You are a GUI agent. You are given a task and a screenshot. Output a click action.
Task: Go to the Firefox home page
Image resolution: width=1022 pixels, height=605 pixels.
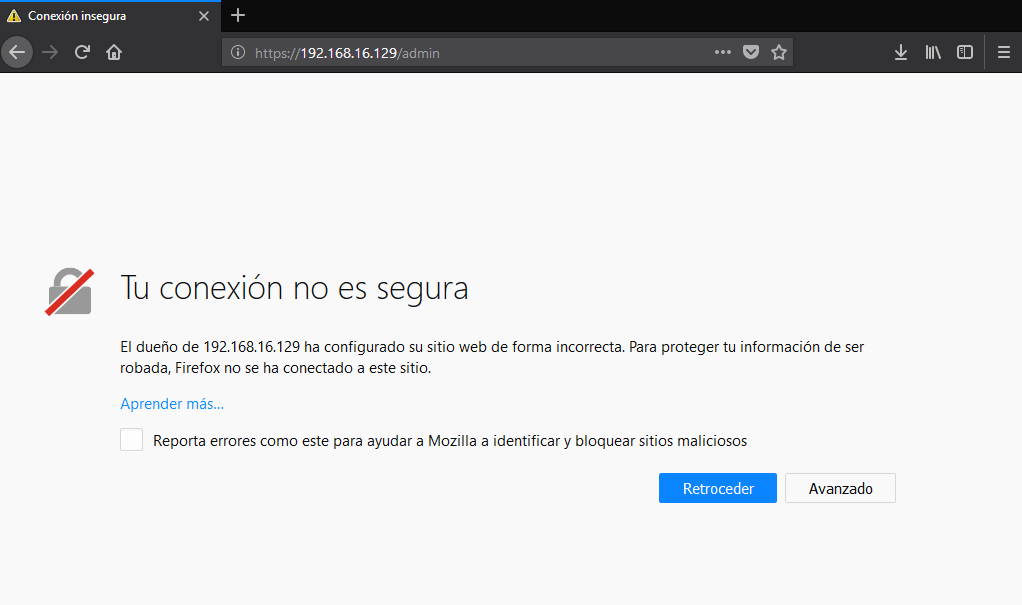[x=114, y=52]
